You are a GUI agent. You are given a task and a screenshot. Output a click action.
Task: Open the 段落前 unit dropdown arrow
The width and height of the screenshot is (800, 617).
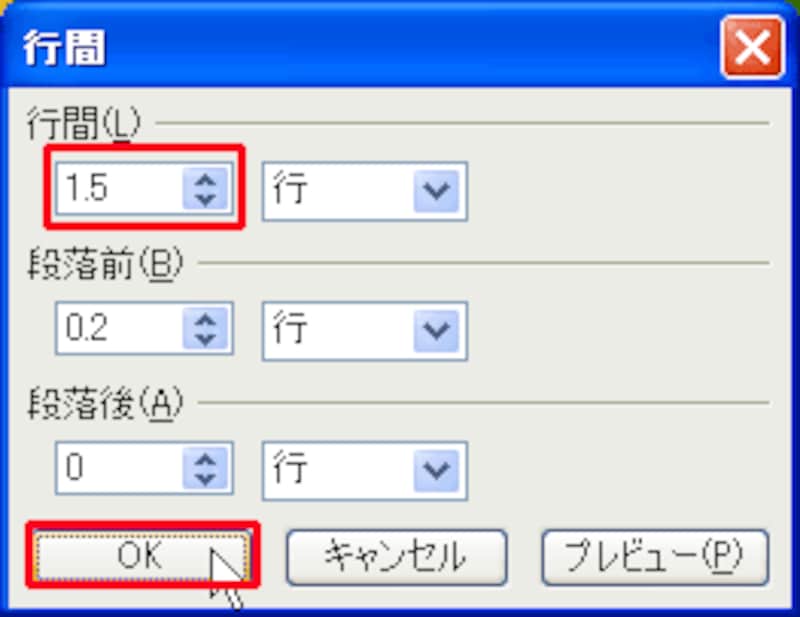click(436, 331)
